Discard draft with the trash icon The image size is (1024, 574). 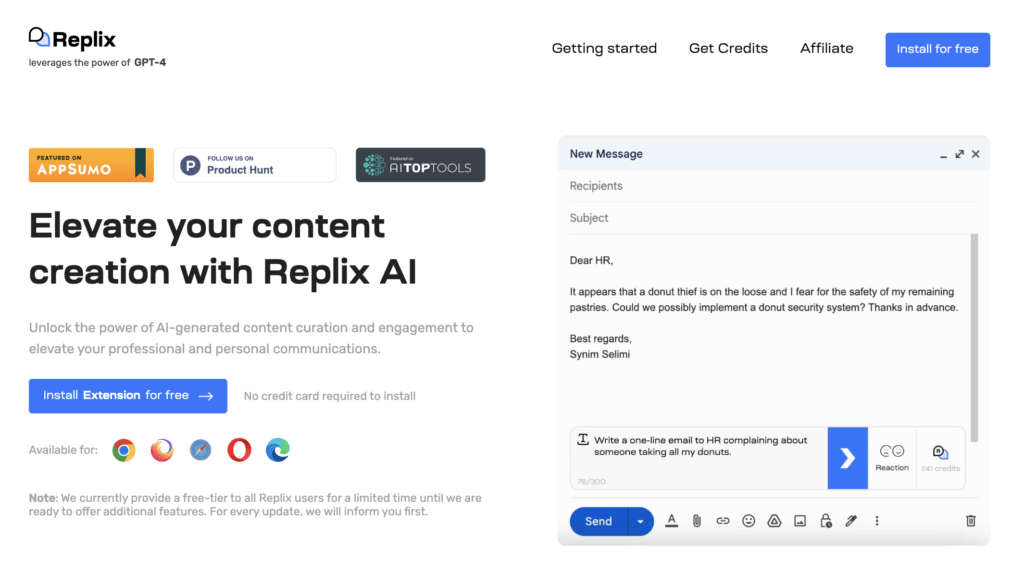[x=971, y=521]
